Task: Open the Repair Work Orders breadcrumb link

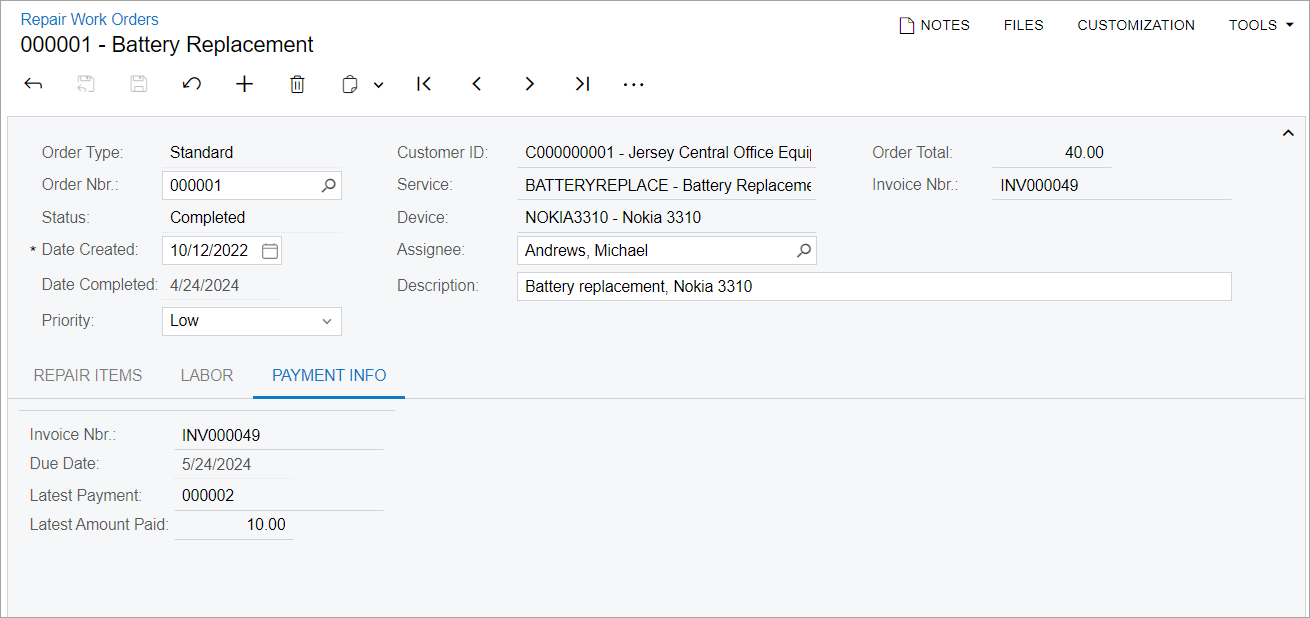Action: point(90,19)
